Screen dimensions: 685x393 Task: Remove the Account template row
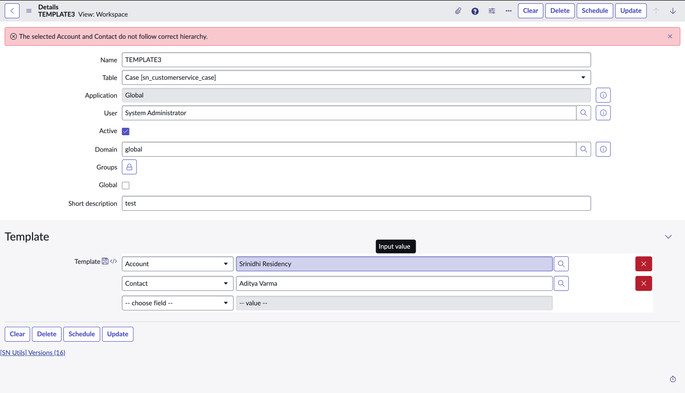pos(643,264)
